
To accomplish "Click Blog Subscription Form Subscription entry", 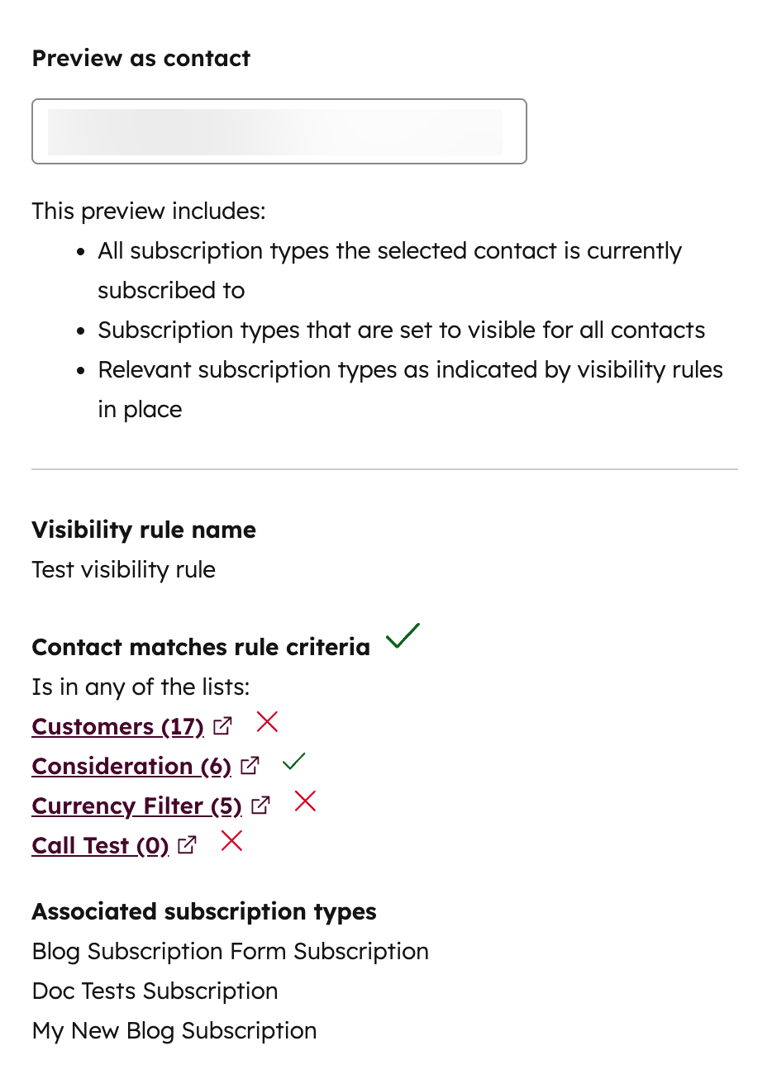I will click(230, 951).
